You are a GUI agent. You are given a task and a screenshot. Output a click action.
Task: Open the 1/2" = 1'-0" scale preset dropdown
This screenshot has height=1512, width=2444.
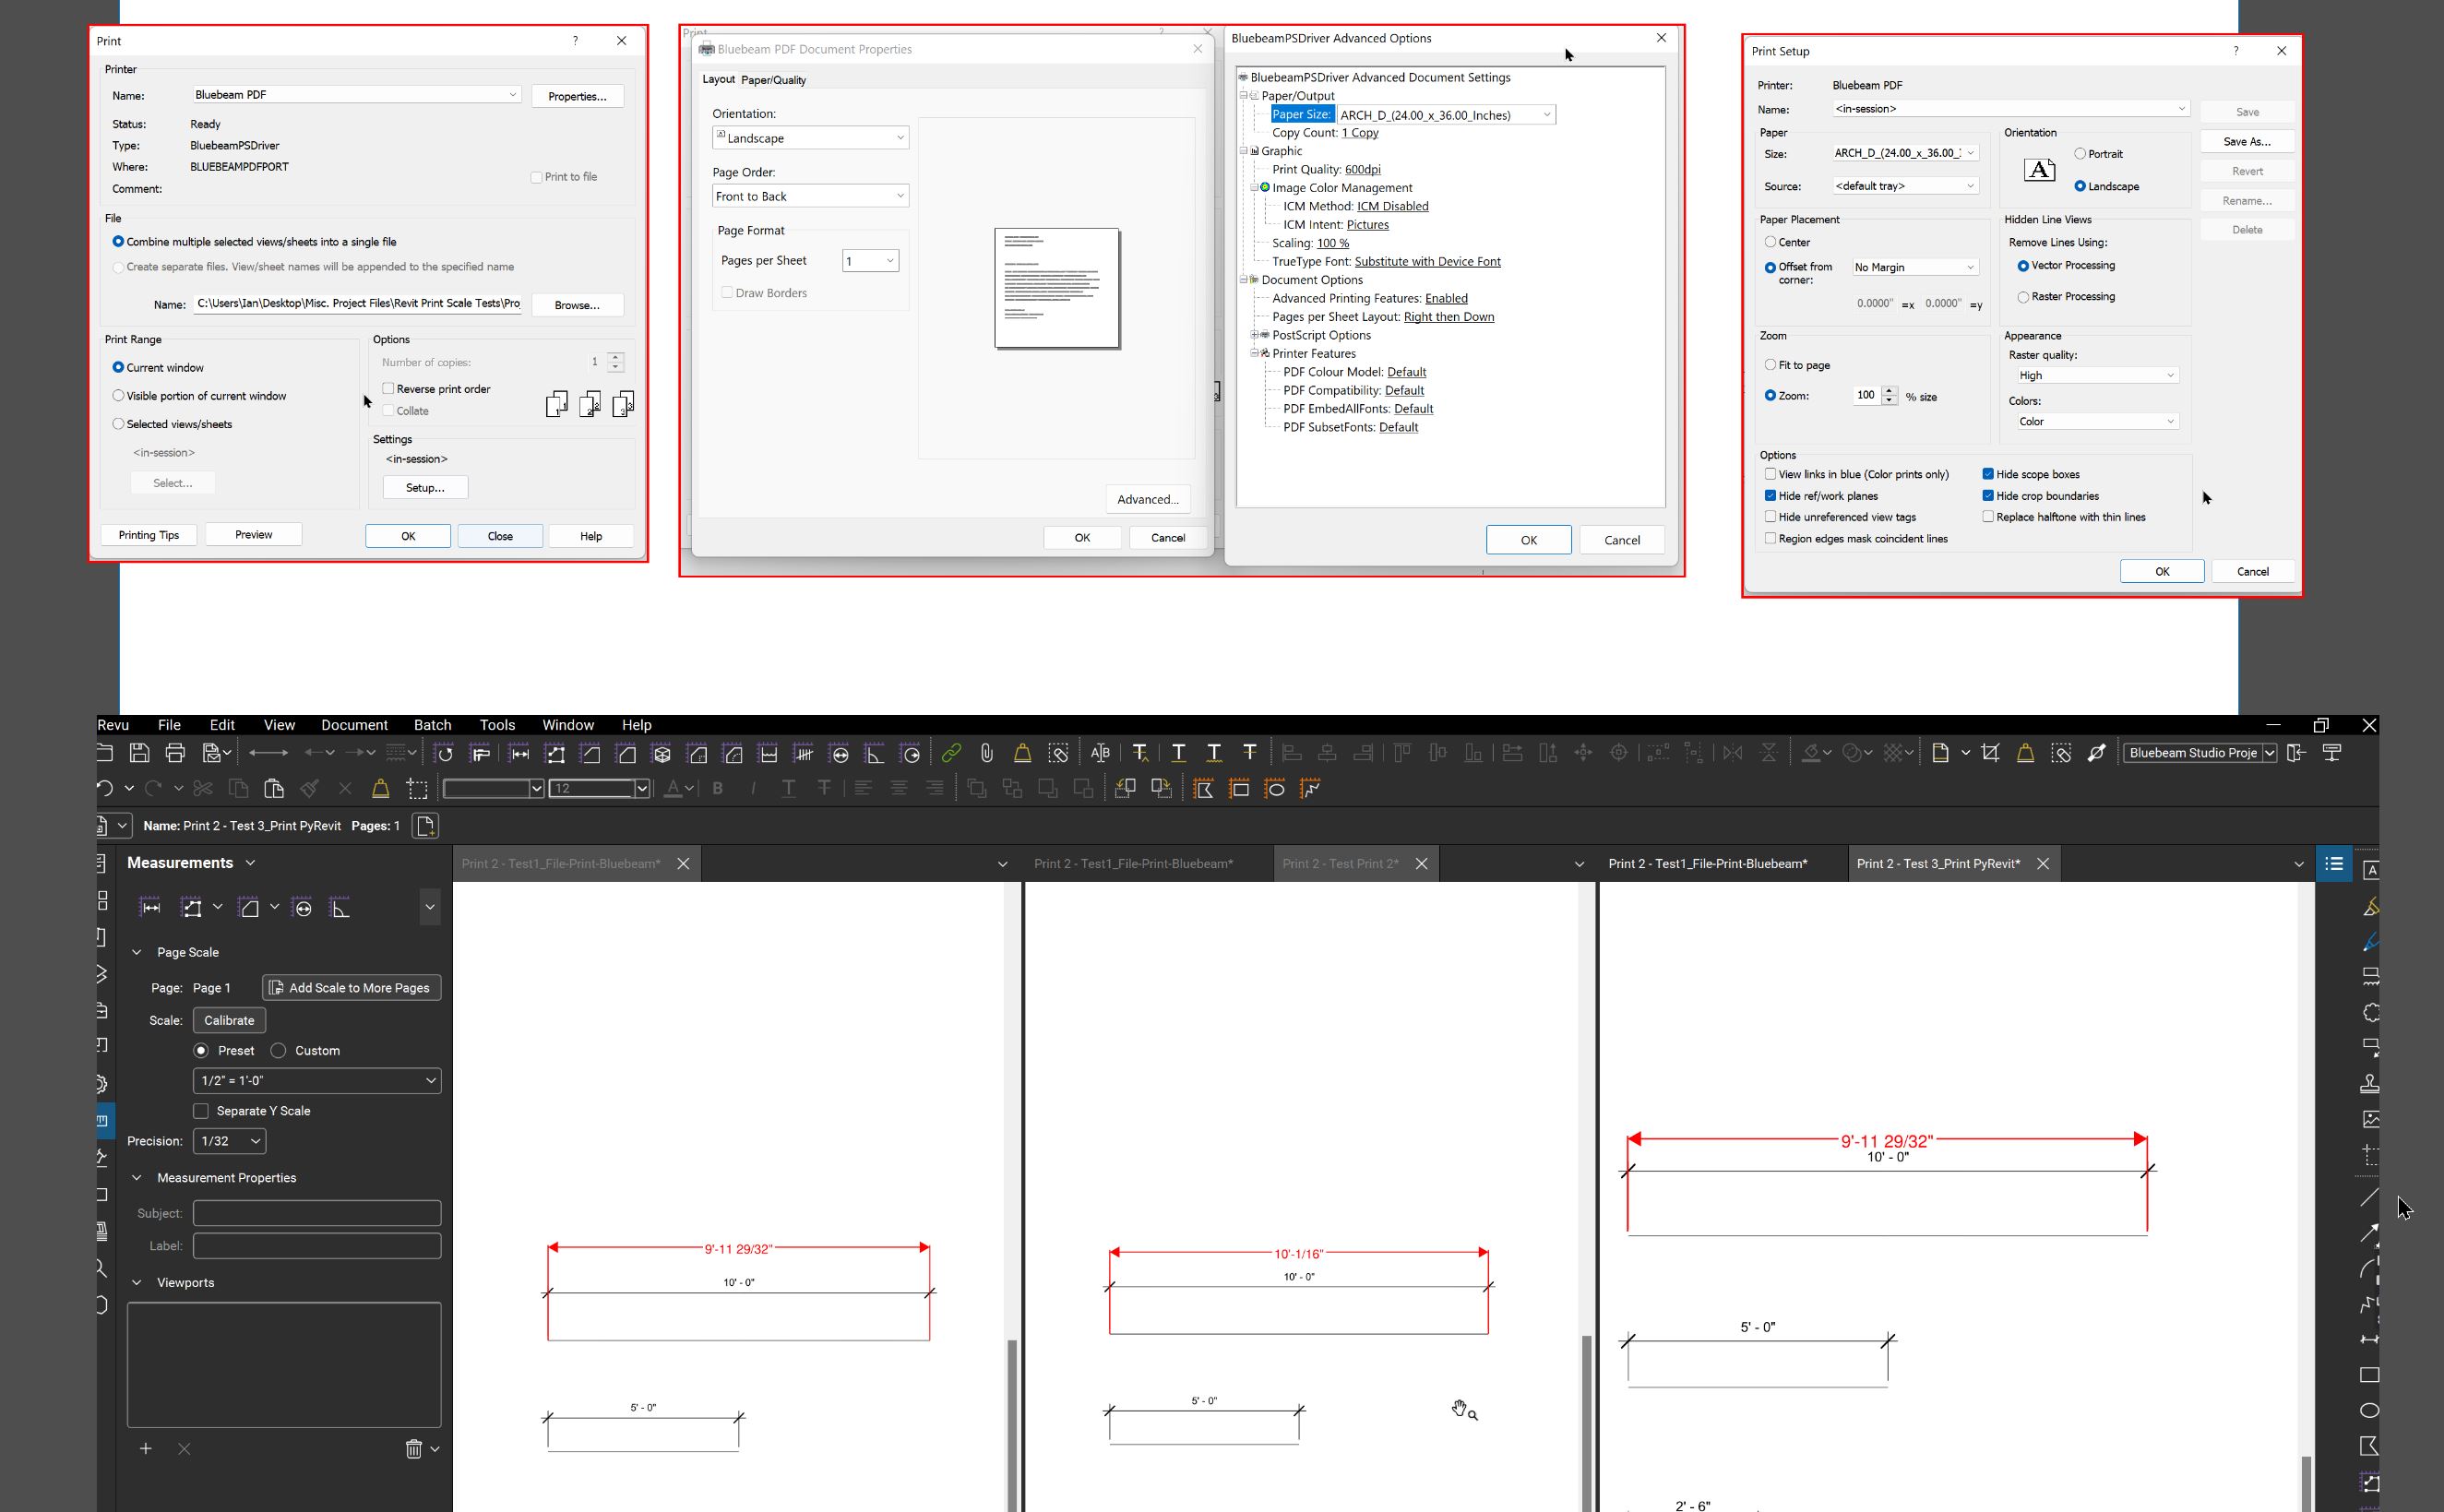tap(316, 1081)
